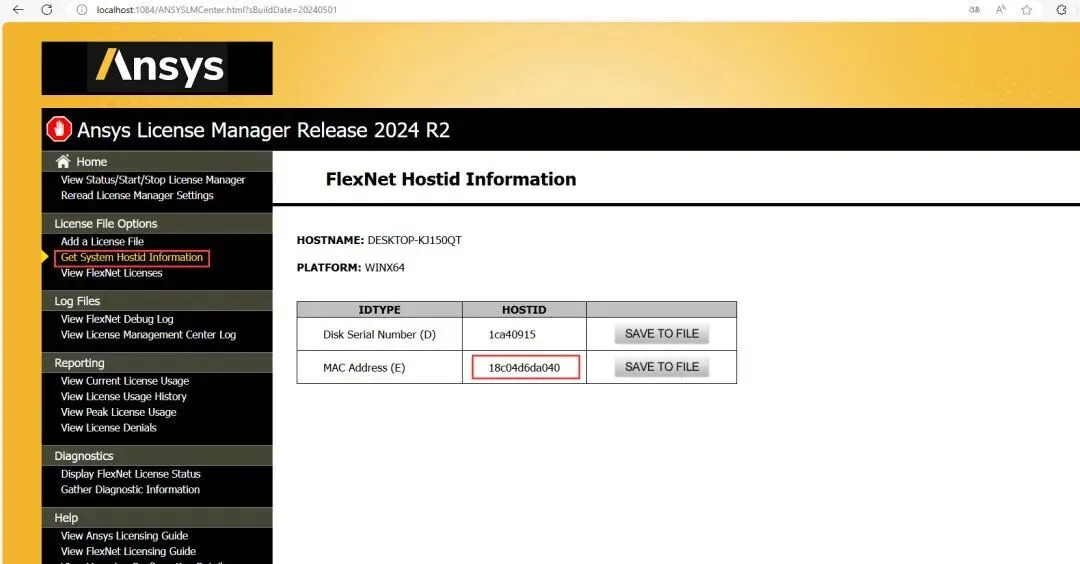
Task: Open View FlexNet Debug Log
Action: pos(117,320)
